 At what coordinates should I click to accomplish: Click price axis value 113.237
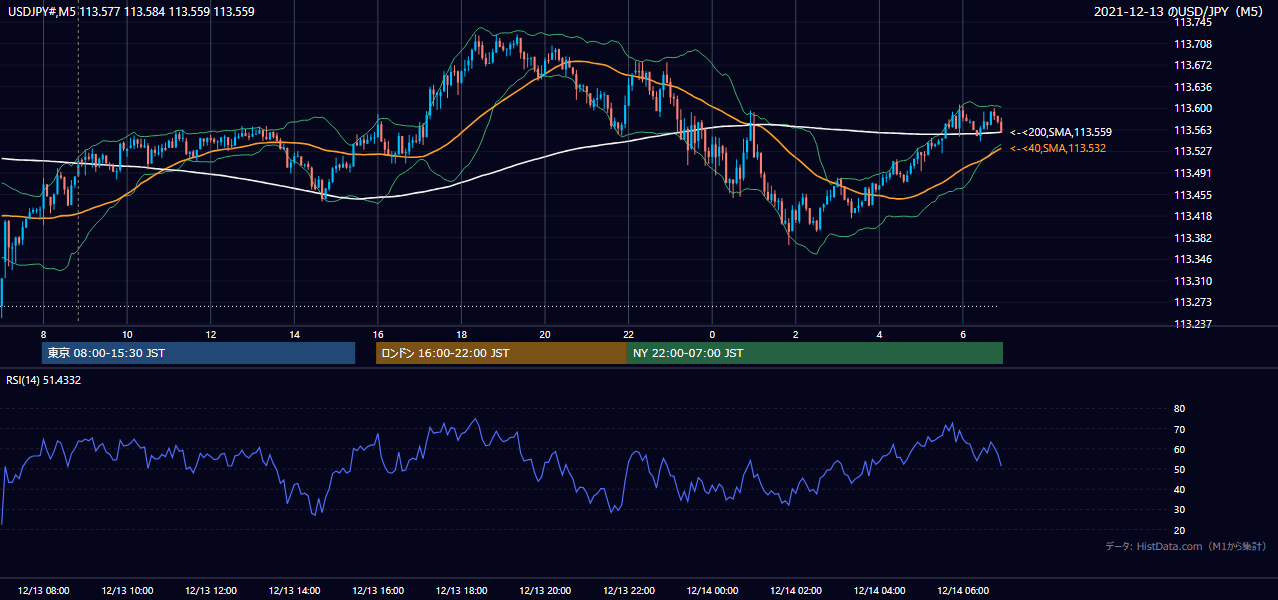[x=1192, y=324]
